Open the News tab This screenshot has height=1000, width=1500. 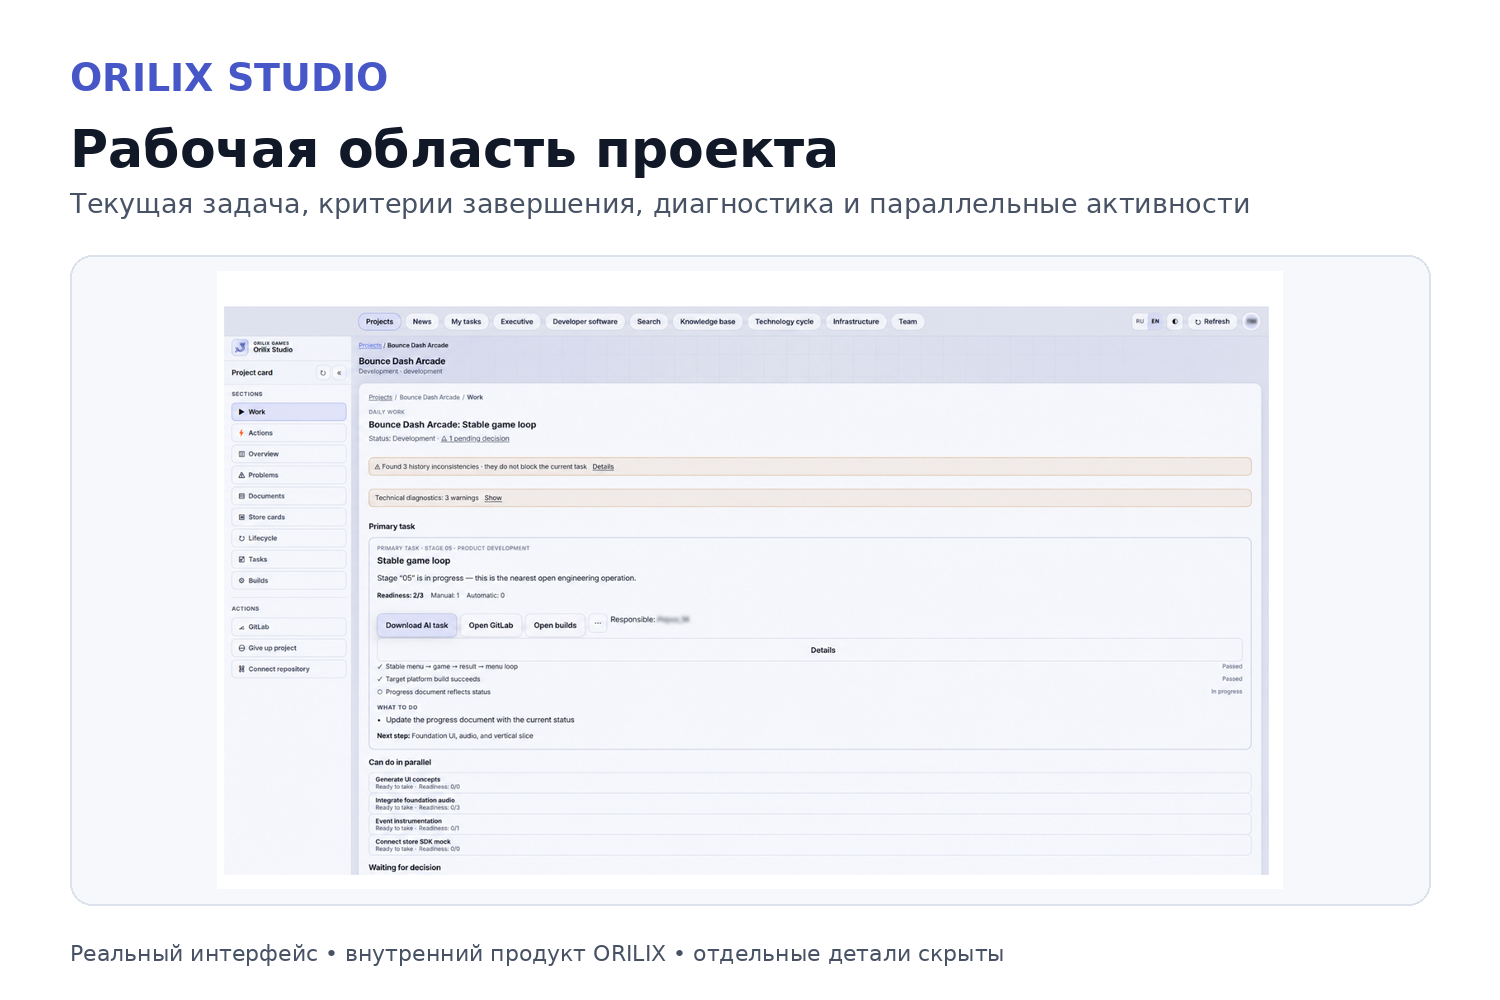pyautogui.click(x=422, y=322)
